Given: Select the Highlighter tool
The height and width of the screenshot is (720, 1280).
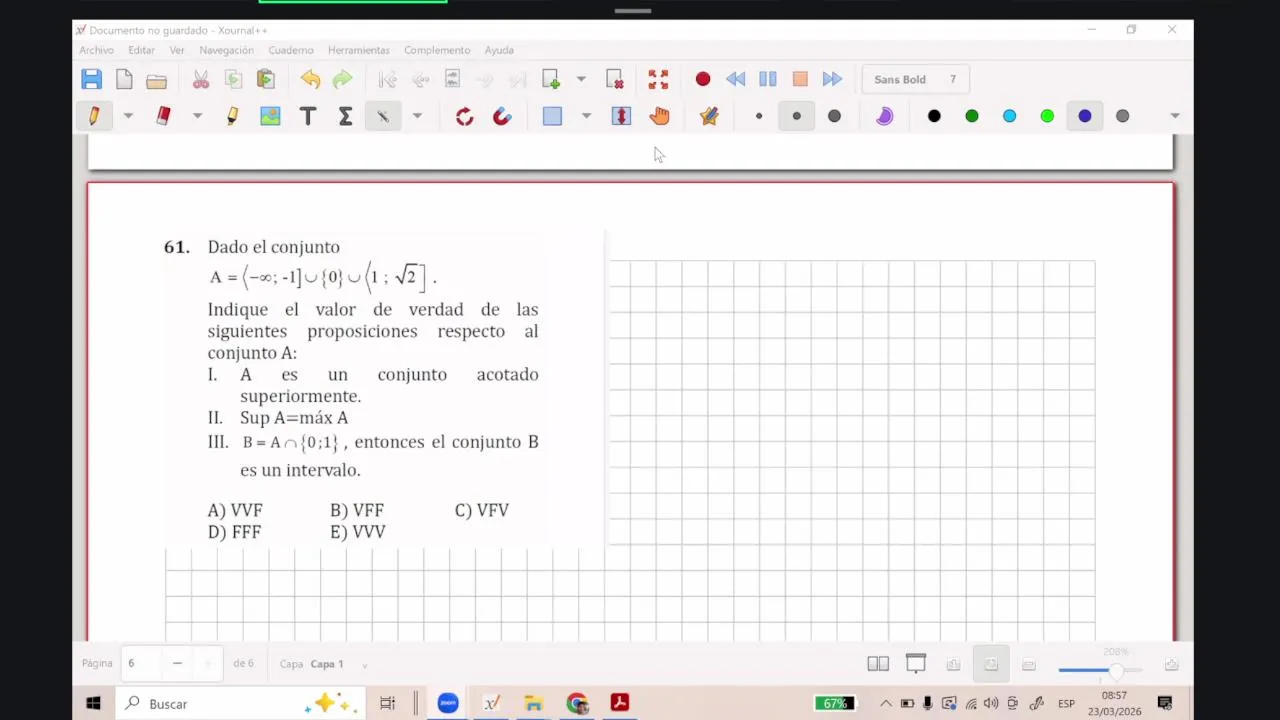Looking at the screenshot, I should pos(232,116).
